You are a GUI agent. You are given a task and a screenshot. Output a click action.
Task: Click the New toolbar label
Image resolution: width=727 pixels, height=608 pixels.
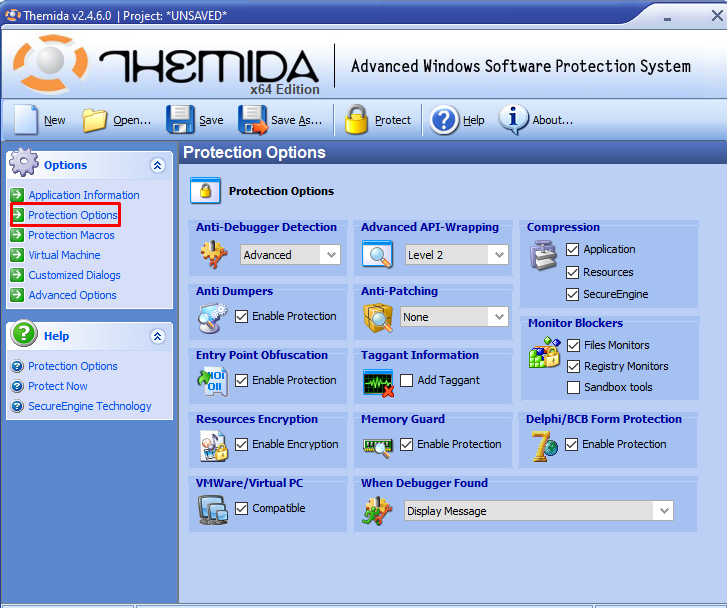(55, 120)
